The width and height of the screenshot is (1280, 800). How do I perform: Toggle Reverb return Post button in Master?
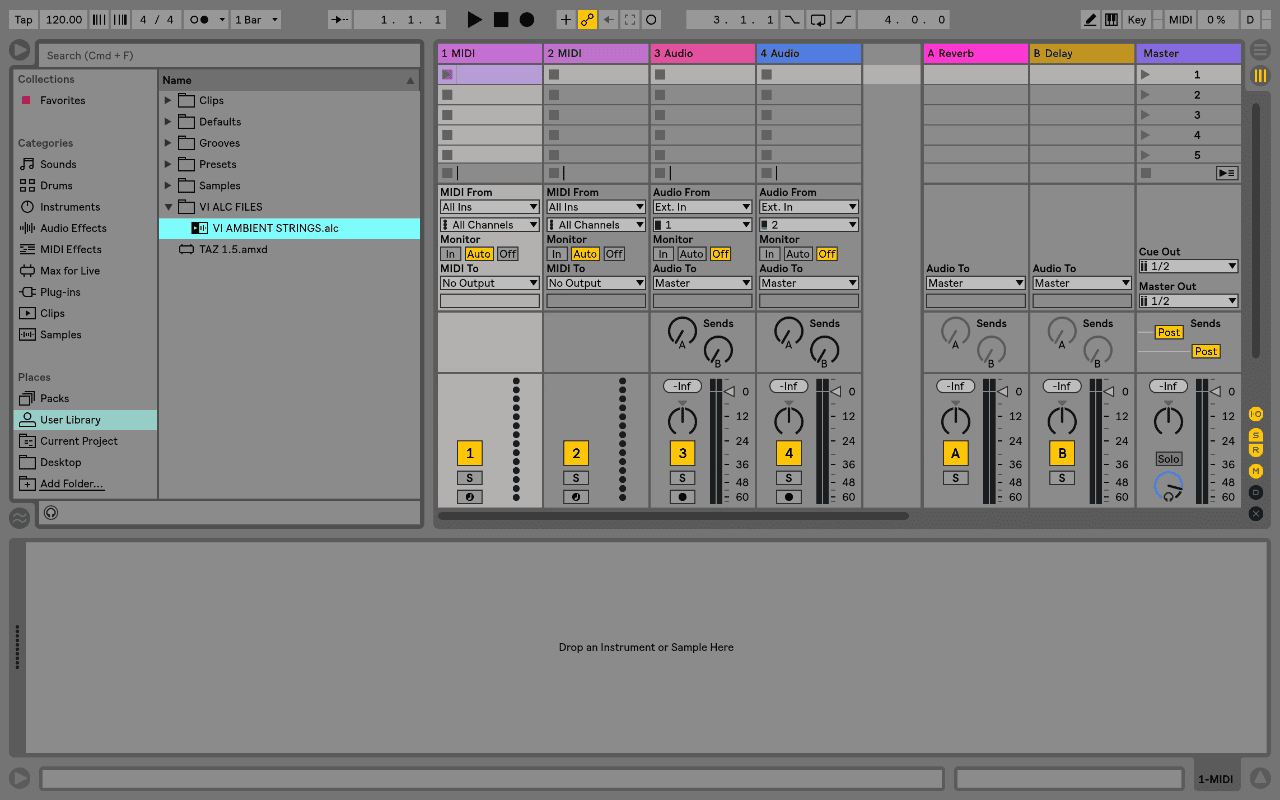[x=1168, y=332]
